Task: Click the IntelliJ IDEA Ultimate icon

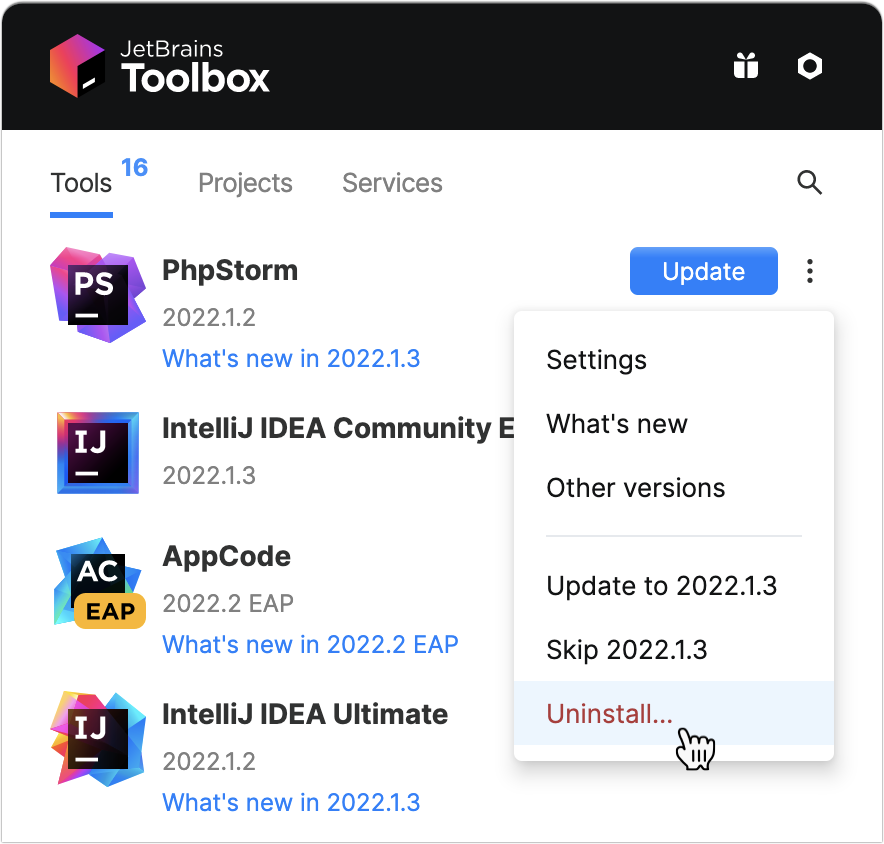Action: click(x=97, y=739)
